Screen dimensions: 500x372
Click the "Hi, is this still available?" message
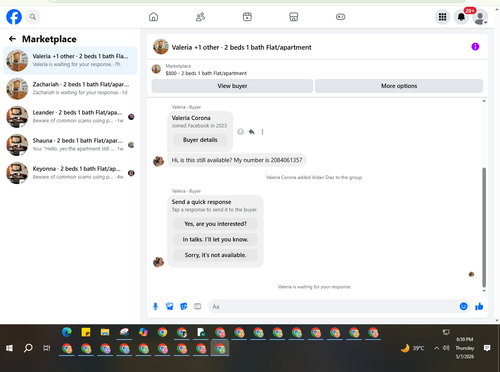237,160
